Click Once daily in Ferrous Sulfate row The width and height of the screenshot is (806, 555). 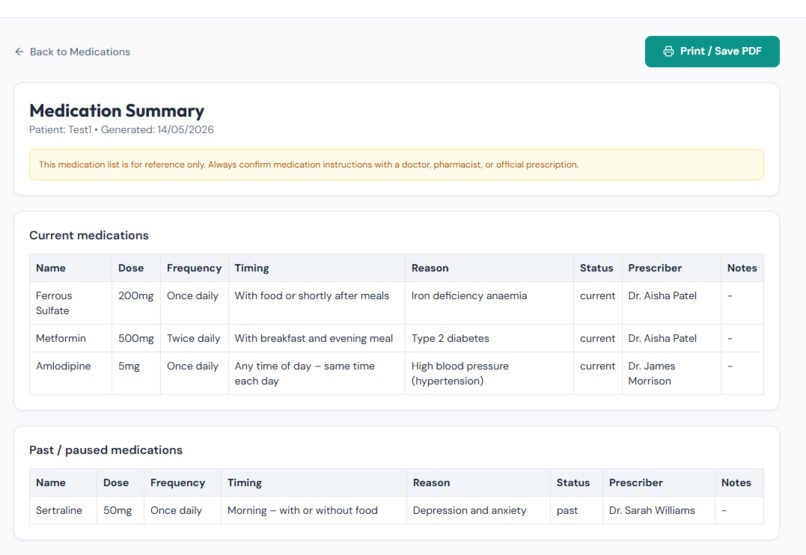(194, 303)
